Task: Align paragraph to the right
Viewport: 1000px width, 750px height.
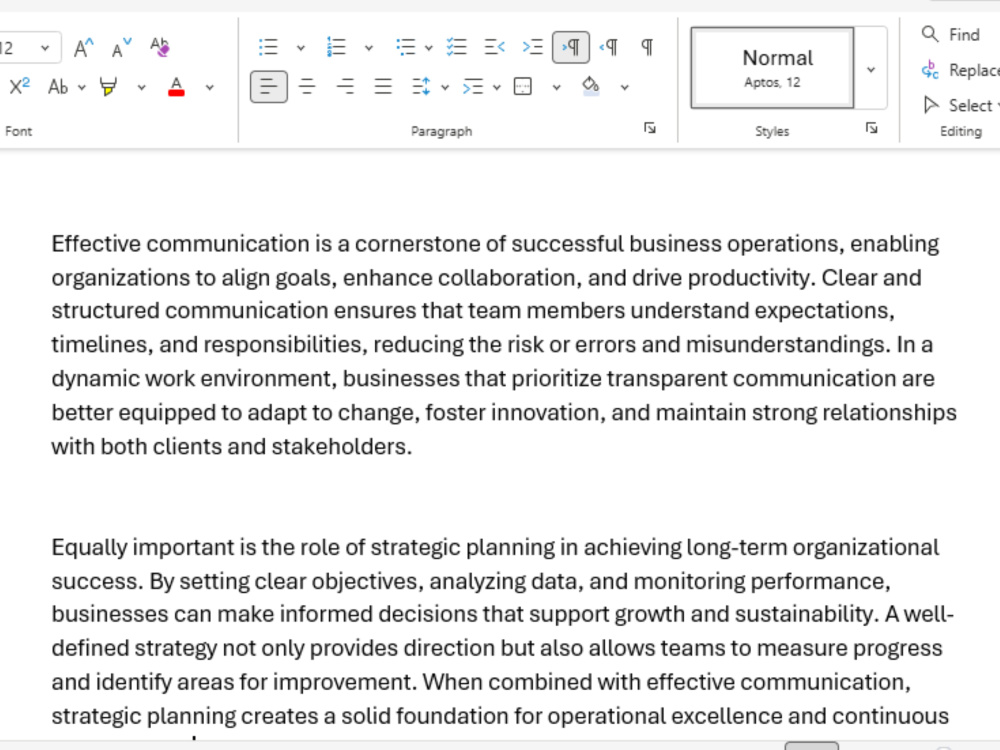Action: pos(345,86)
